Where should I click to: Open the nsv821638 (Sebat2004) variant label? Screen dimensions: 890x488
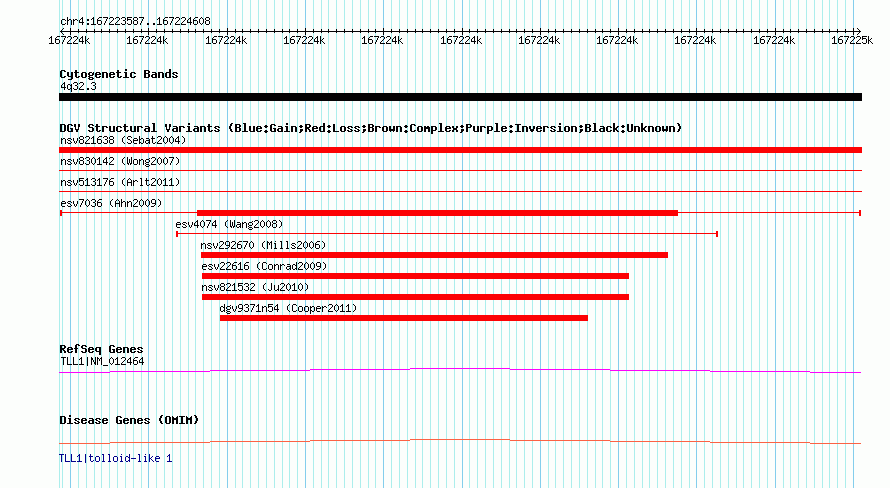(123, 140)
